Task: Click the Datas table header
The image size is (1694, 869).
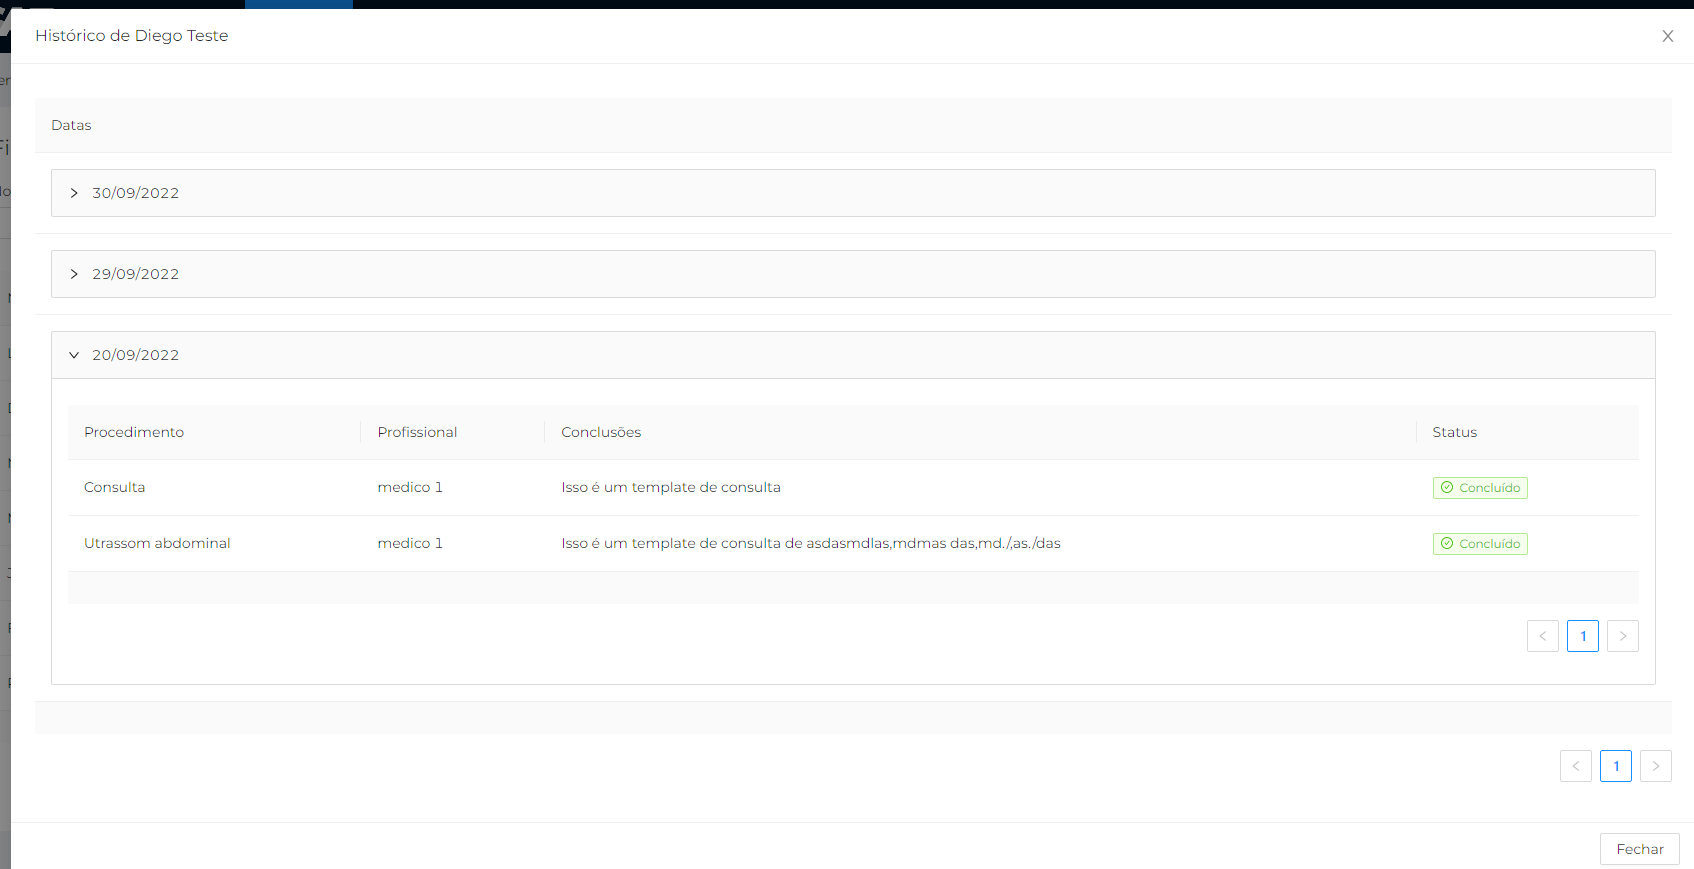Action: click(x=71, y=125)
